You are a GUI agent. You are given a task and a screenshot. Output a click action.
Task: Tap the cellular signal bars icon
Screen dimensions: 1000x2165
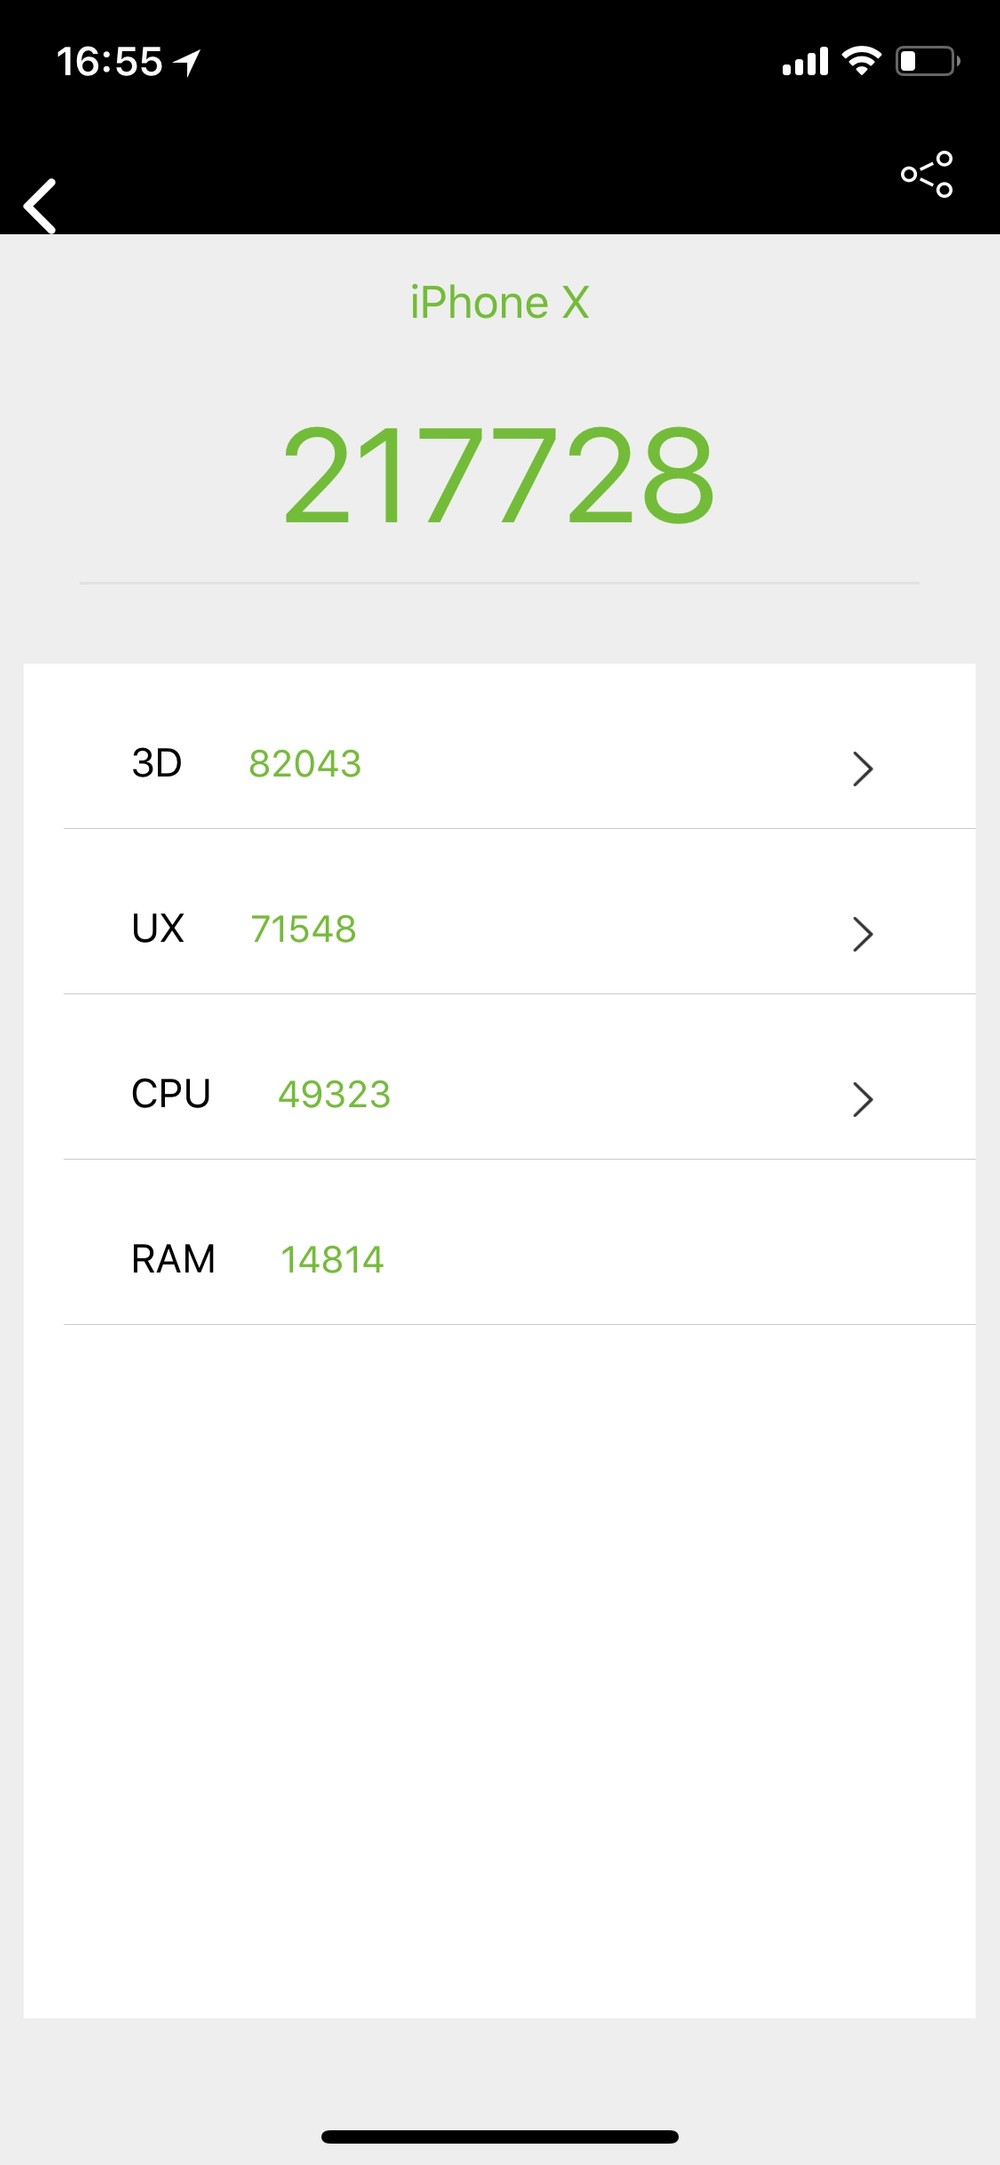tap(805, 62)
